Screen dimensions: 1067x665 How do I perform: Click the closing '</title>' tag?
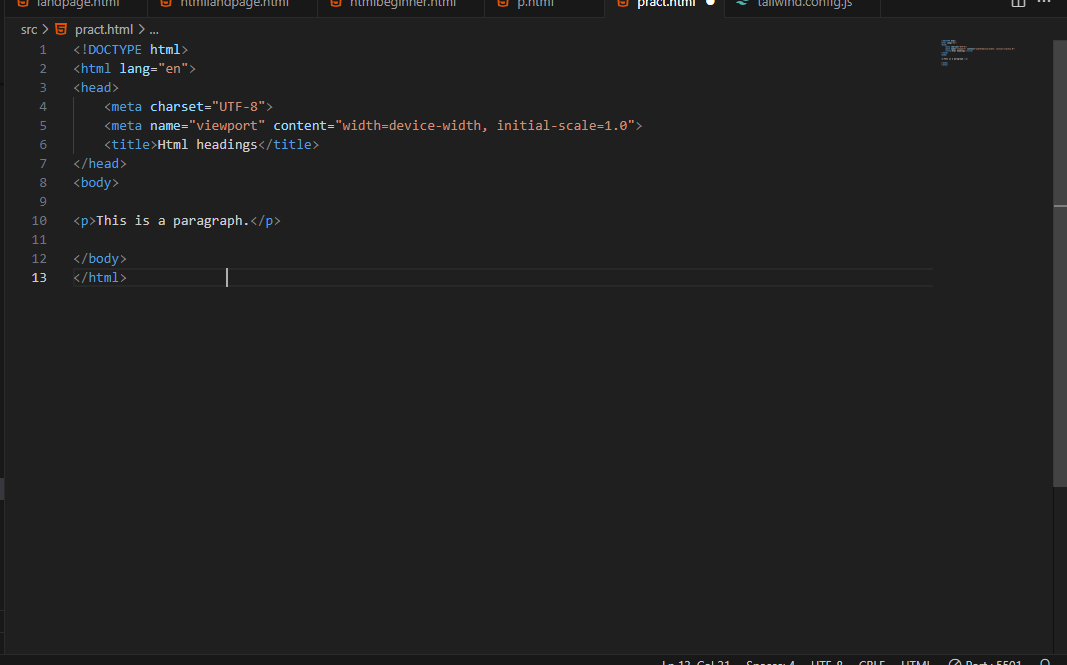point(289,144)
